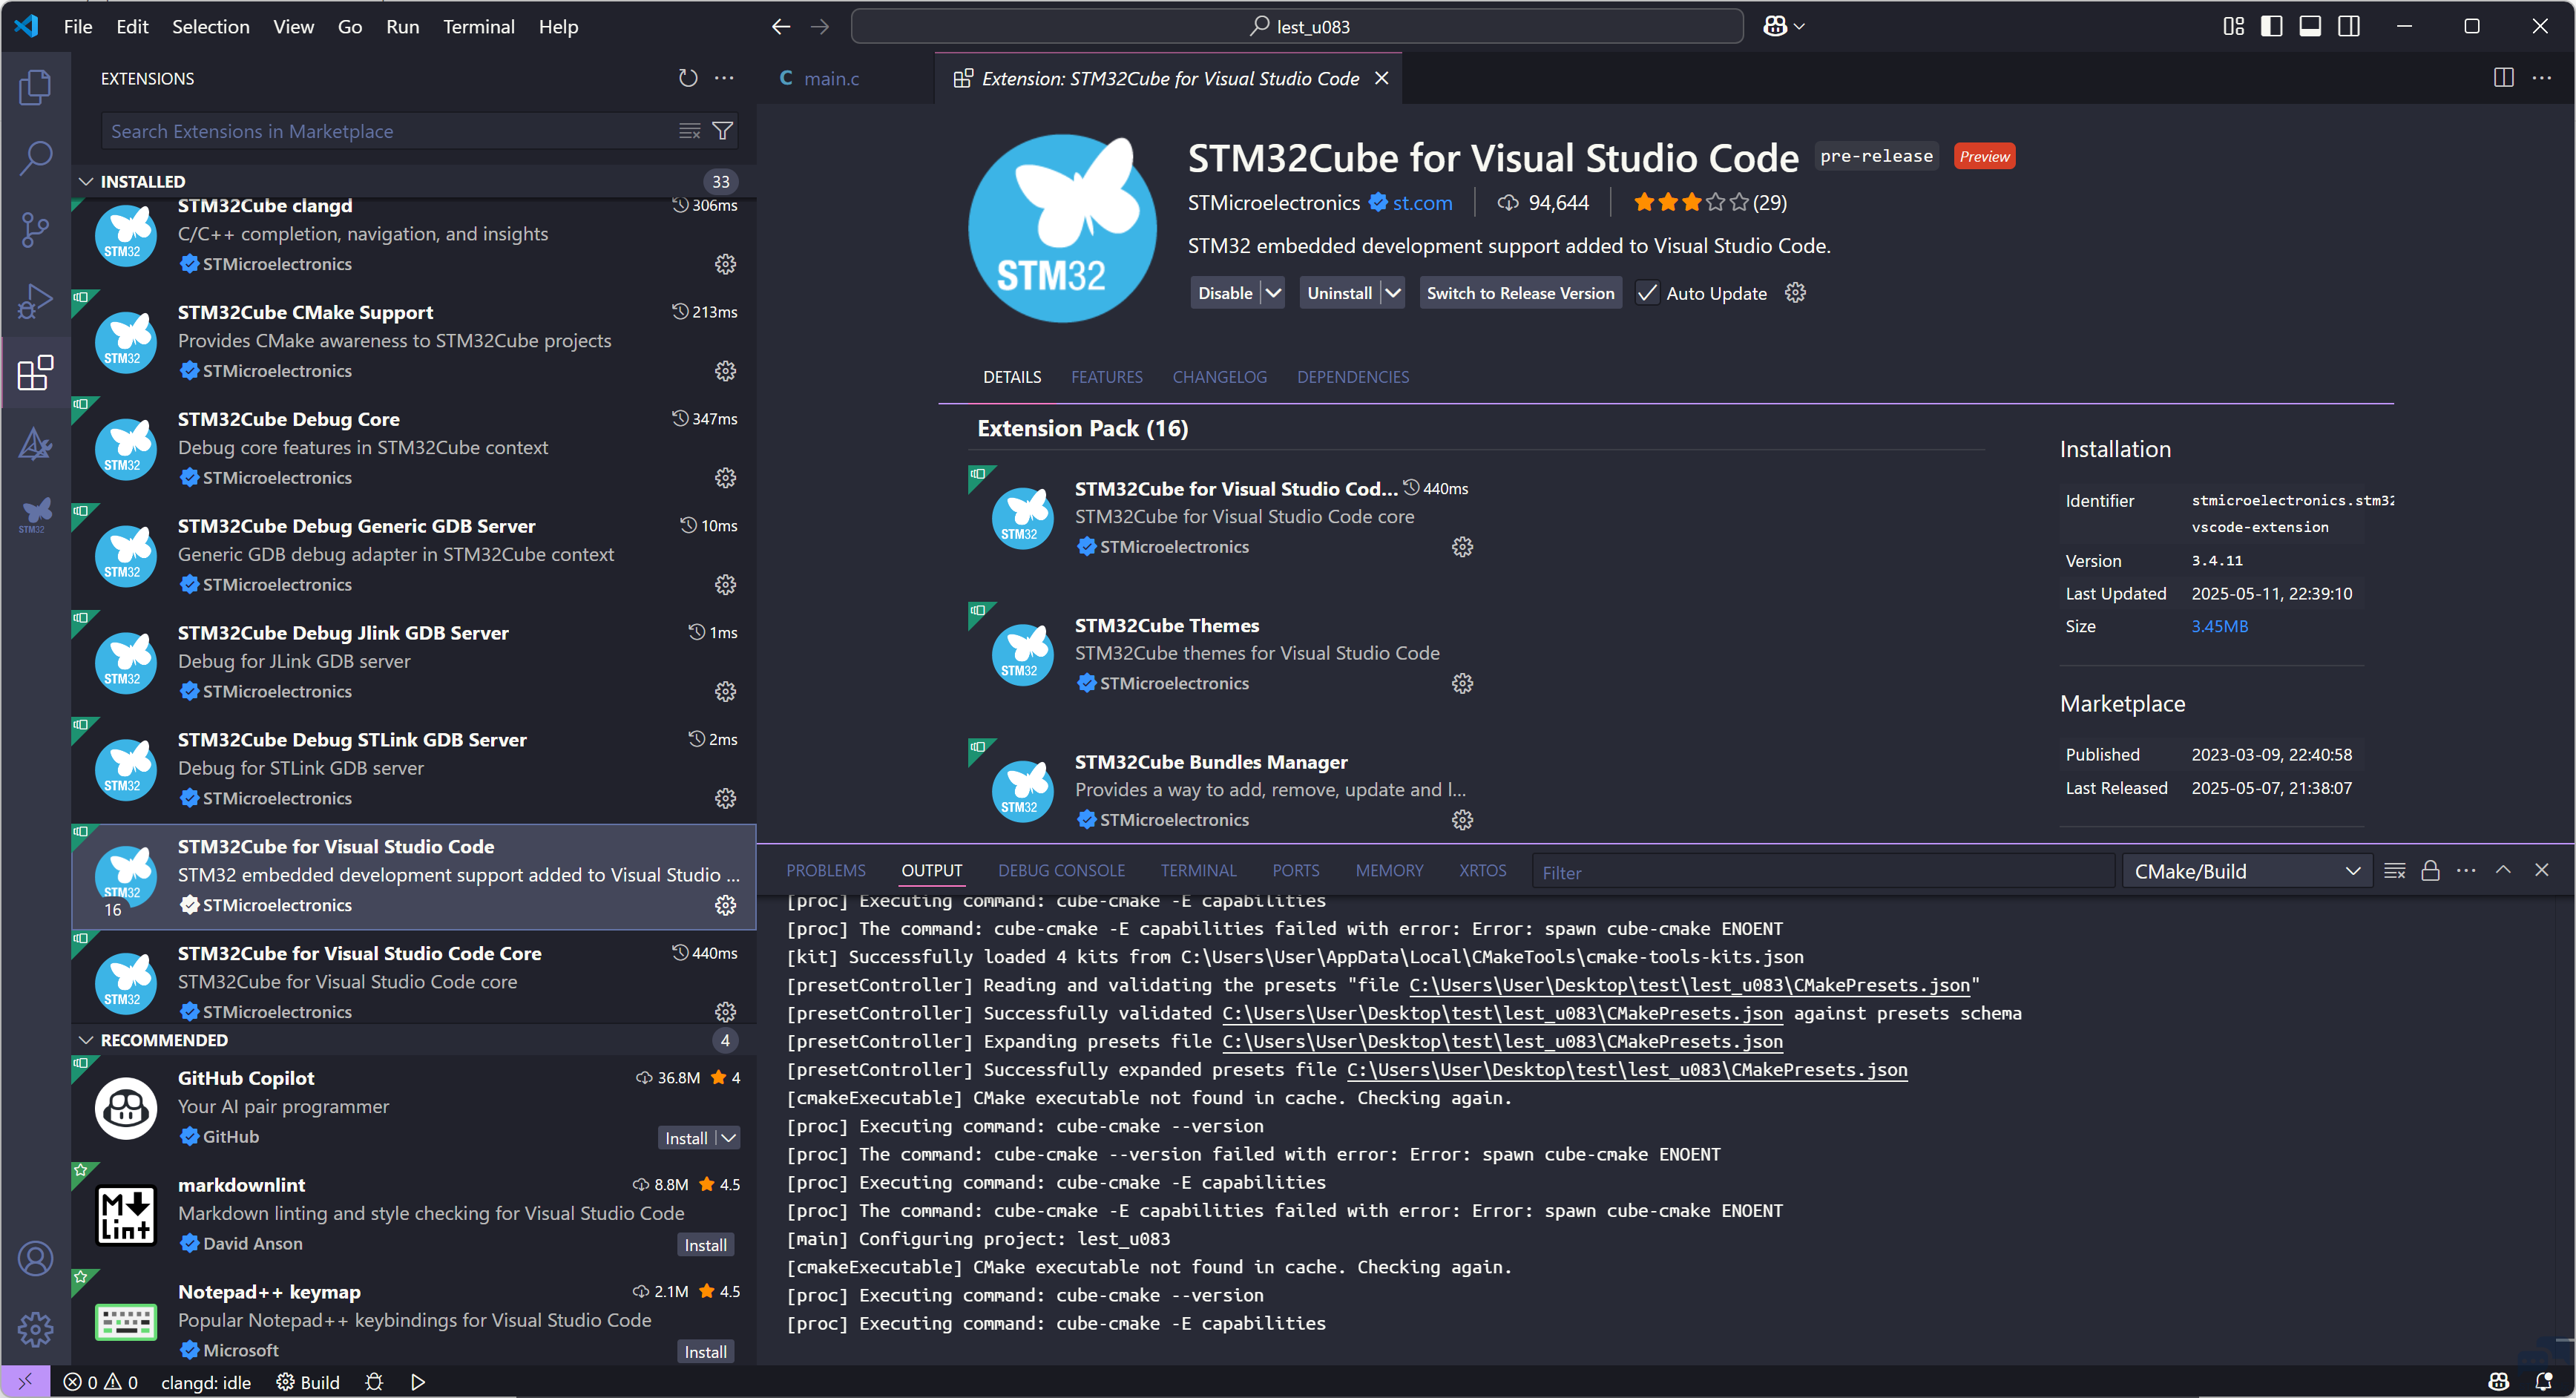Viewport: 2576px width, 1398px height.
Task: Open editor more actions menu
Action: 2542,78
